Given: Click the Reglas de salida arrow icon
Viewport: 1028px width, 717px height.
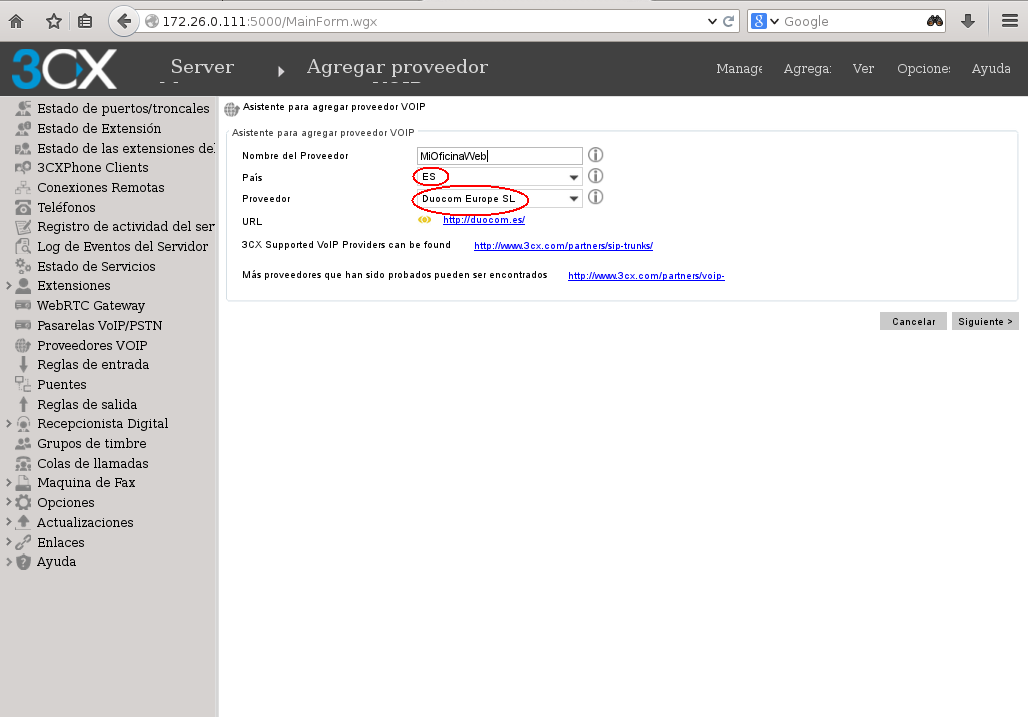Looking at the screenshot, I should (23, 405).
